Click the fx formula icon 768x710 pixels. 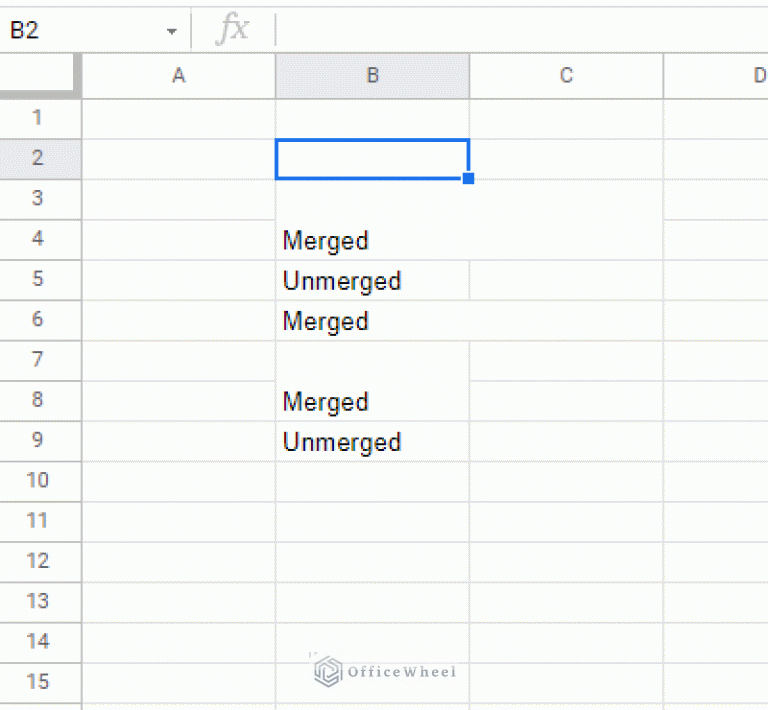233,29
